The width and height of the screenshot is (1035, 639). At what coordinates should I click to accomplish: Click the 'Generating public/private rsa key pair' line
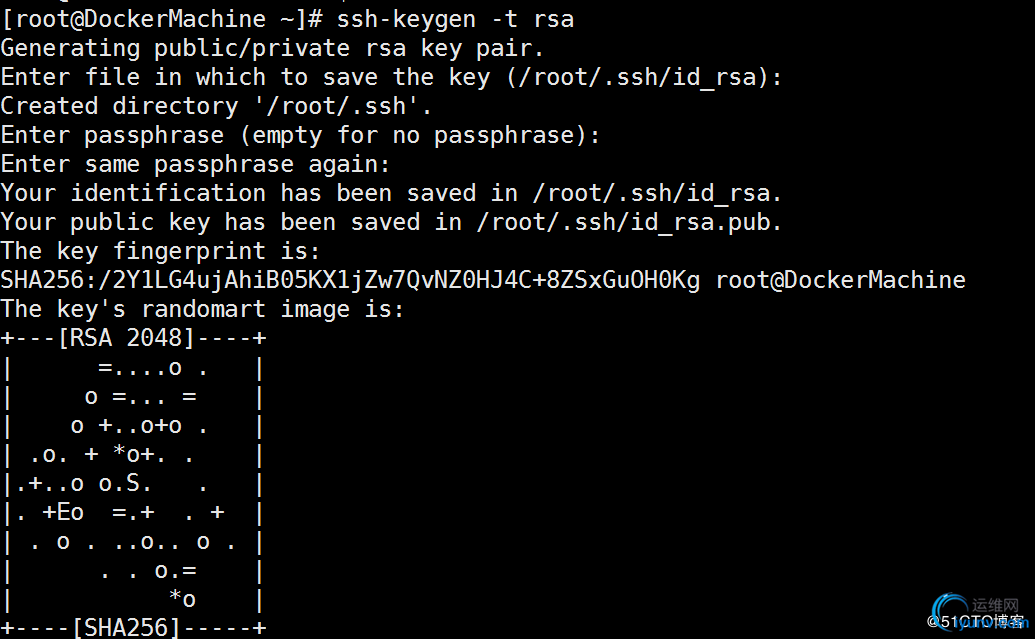point(272,48)
